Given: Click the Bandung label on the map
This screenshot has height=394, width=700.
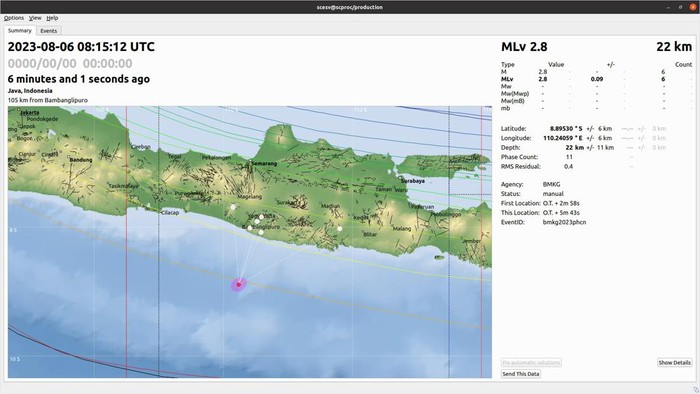Looking at the screenshot, I should tap(81, 160).
